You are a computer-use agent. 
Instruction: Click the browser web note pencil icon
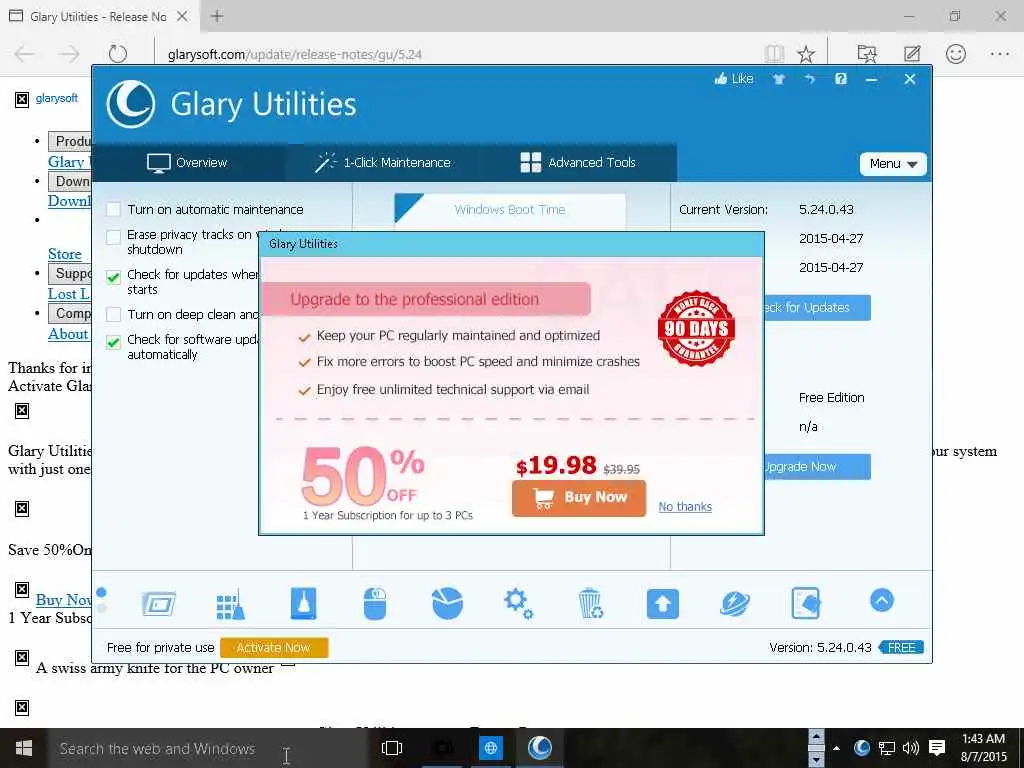pyautogui.click(x=912, y=54)
